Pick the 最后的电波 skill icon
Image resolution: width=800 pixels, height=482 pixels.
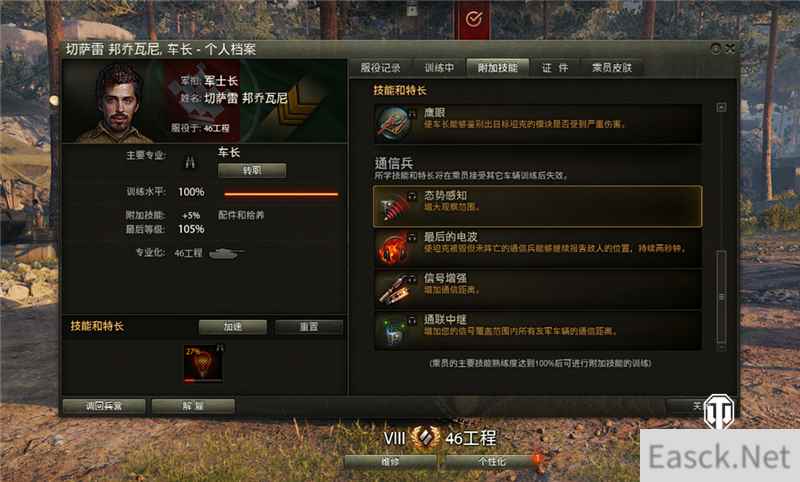pos(393,248)
